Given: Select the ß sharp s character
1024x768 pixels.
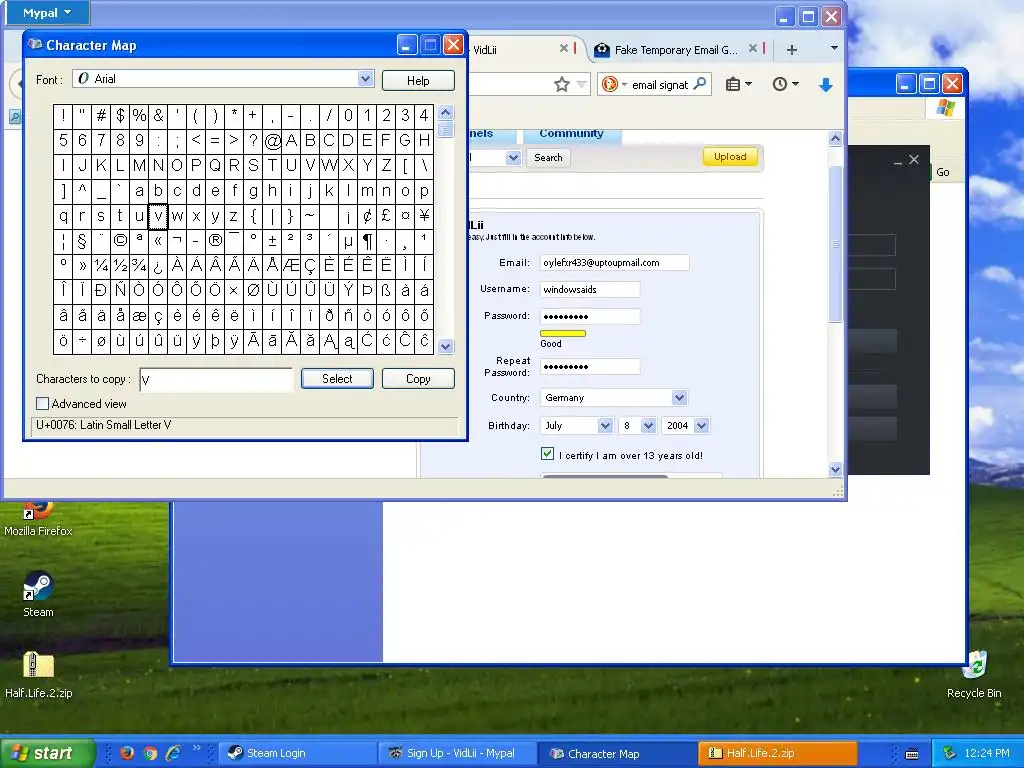Looking at the screenshot, I should pyautogui.click(x=386, y=291).
